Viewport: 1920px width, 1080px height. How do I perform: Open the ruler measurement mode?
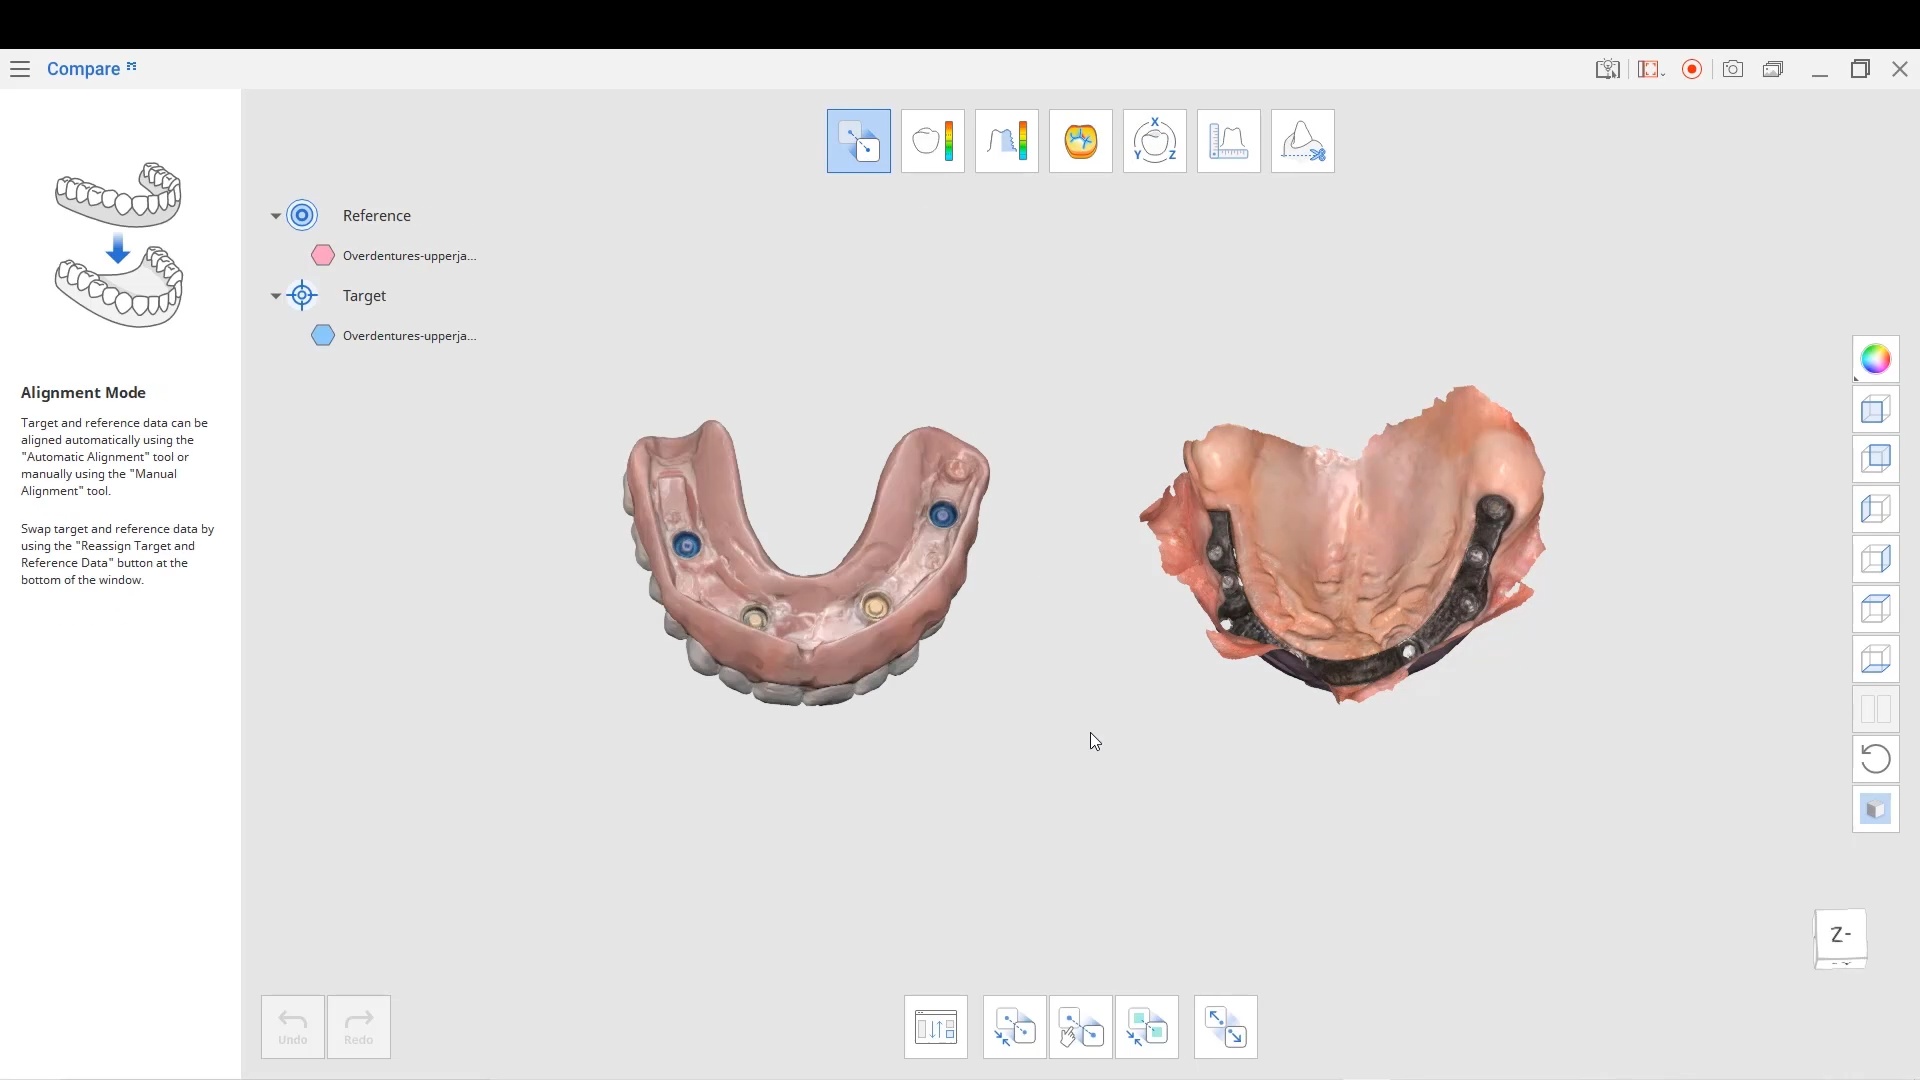click(1228, 141)
